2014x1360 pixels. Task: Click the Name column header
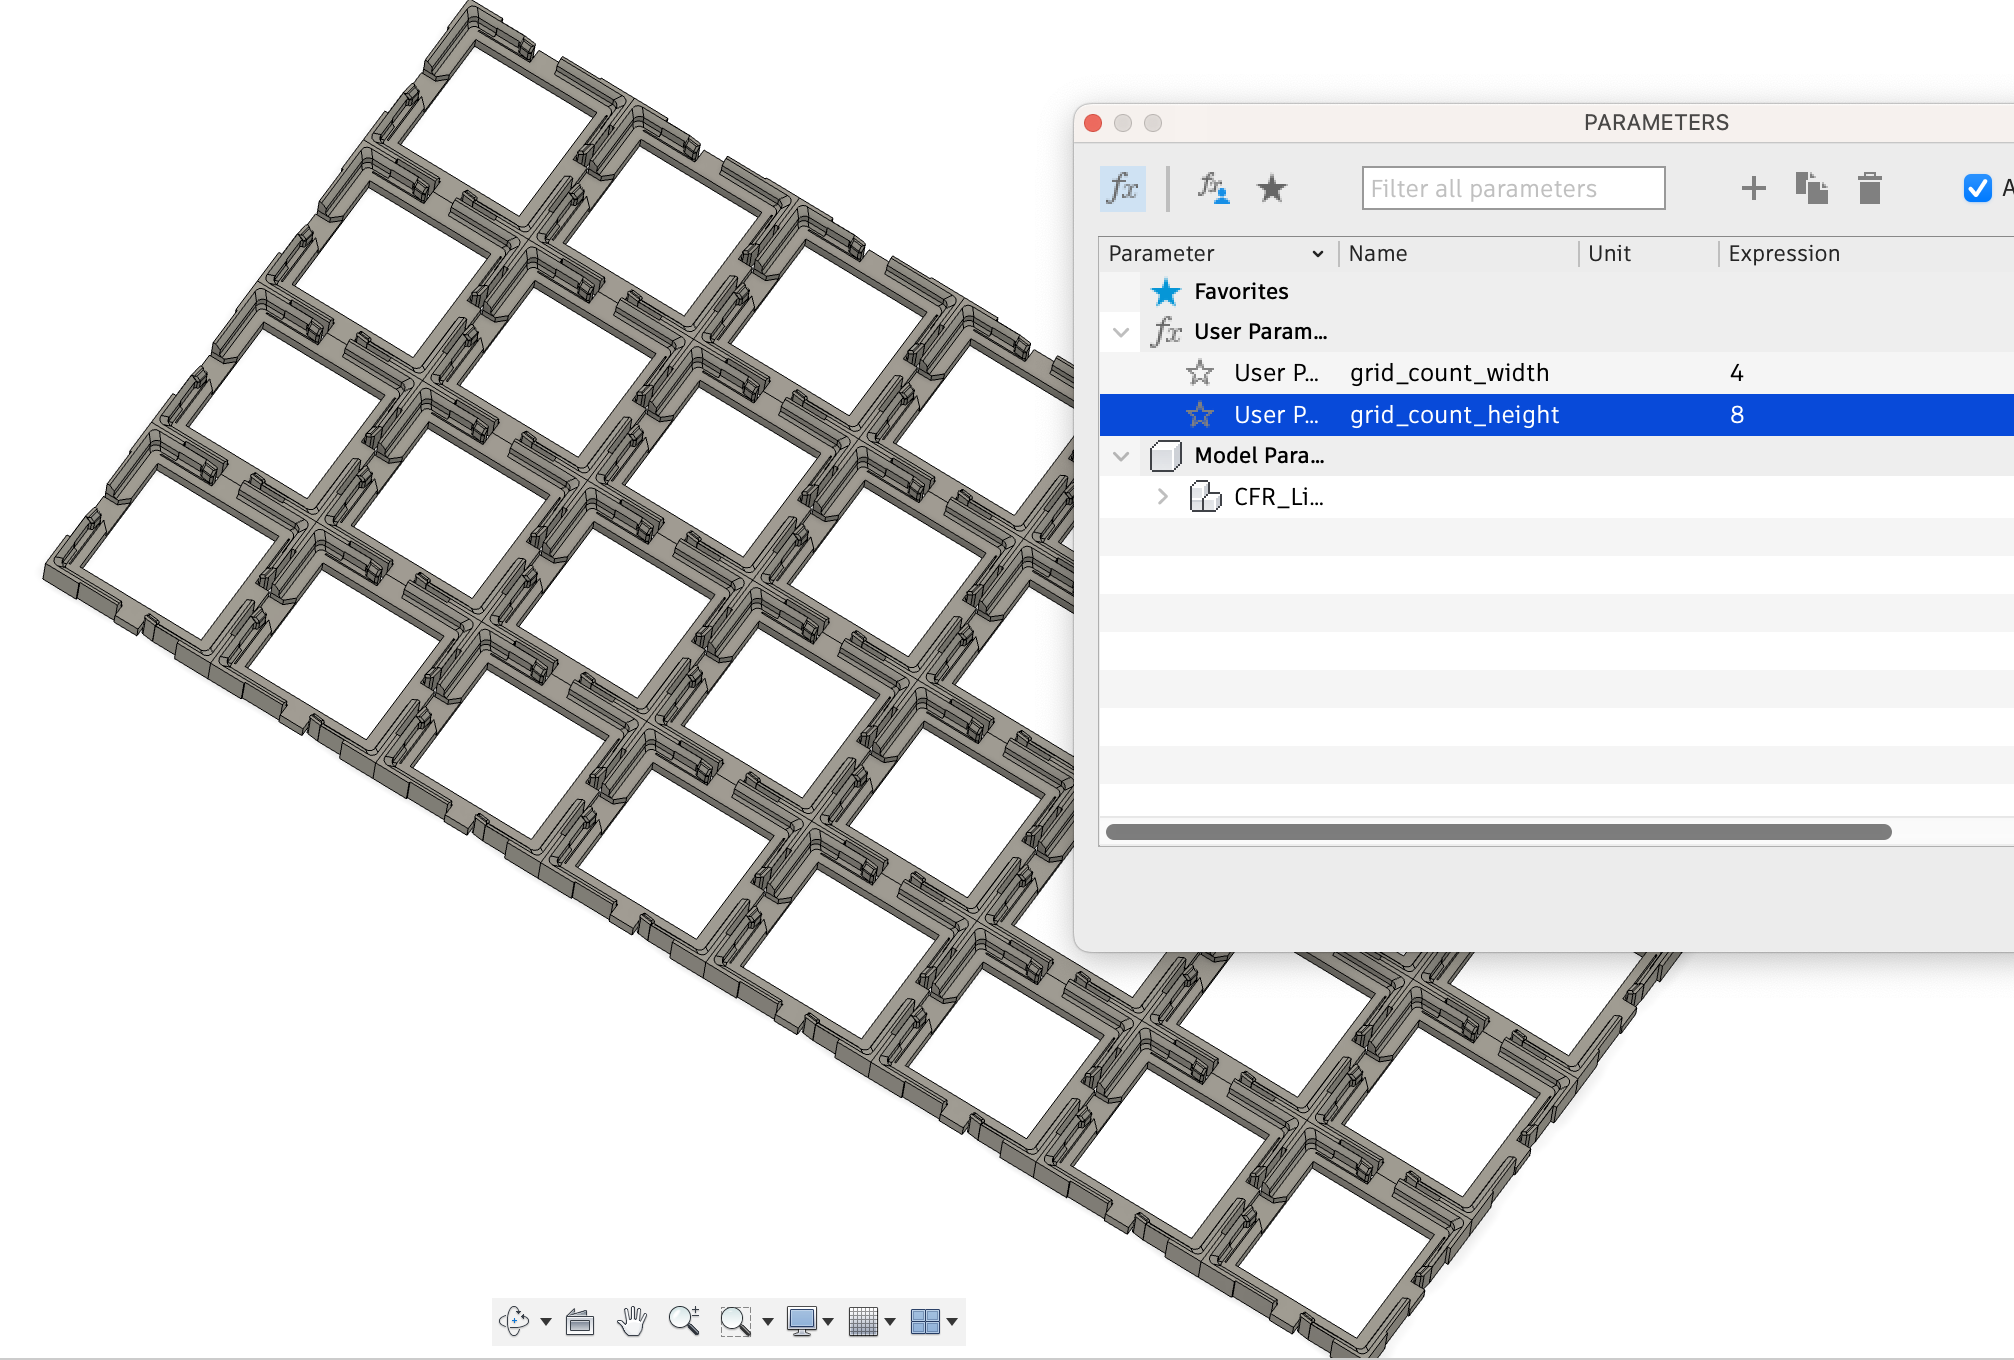pos(1377,254)
